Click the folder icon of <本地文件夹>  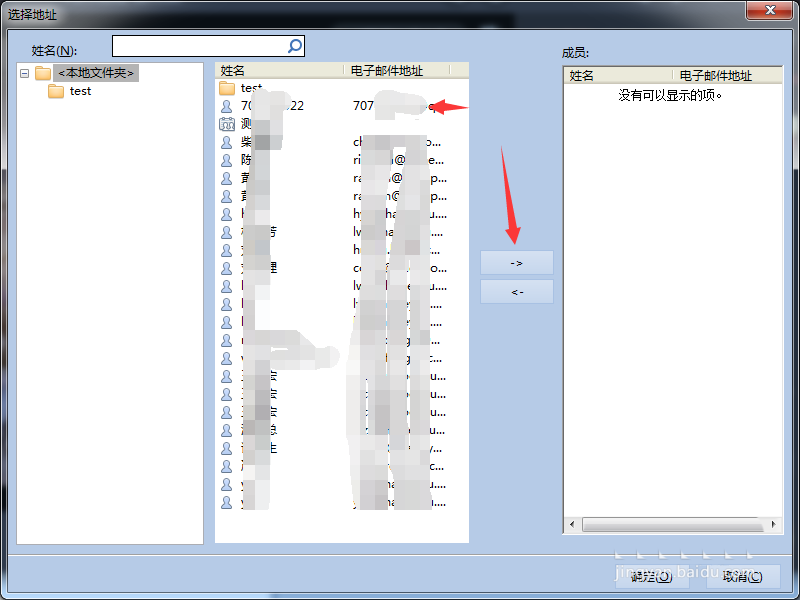(42, 72)
